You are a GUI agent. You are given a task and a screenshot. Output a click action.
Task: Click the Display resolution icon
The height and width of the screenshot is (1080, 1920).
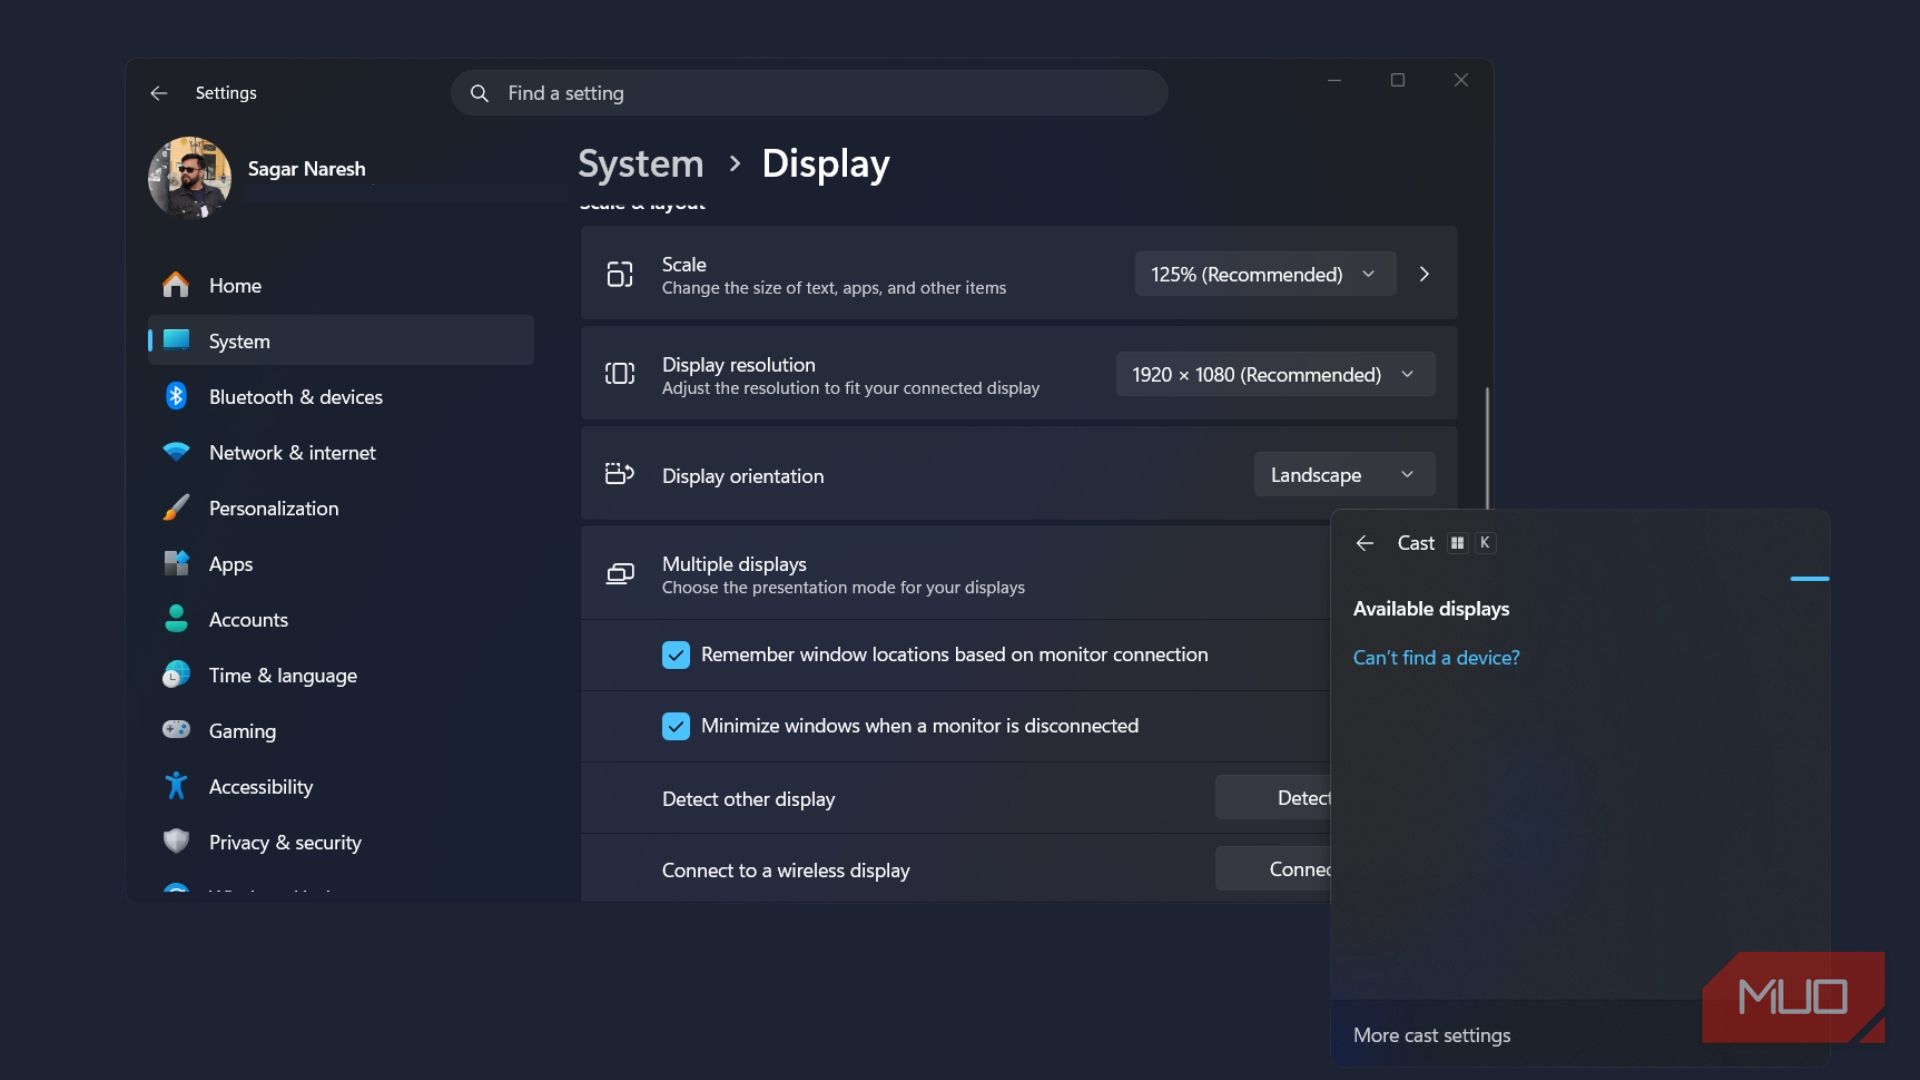[620, 374]
